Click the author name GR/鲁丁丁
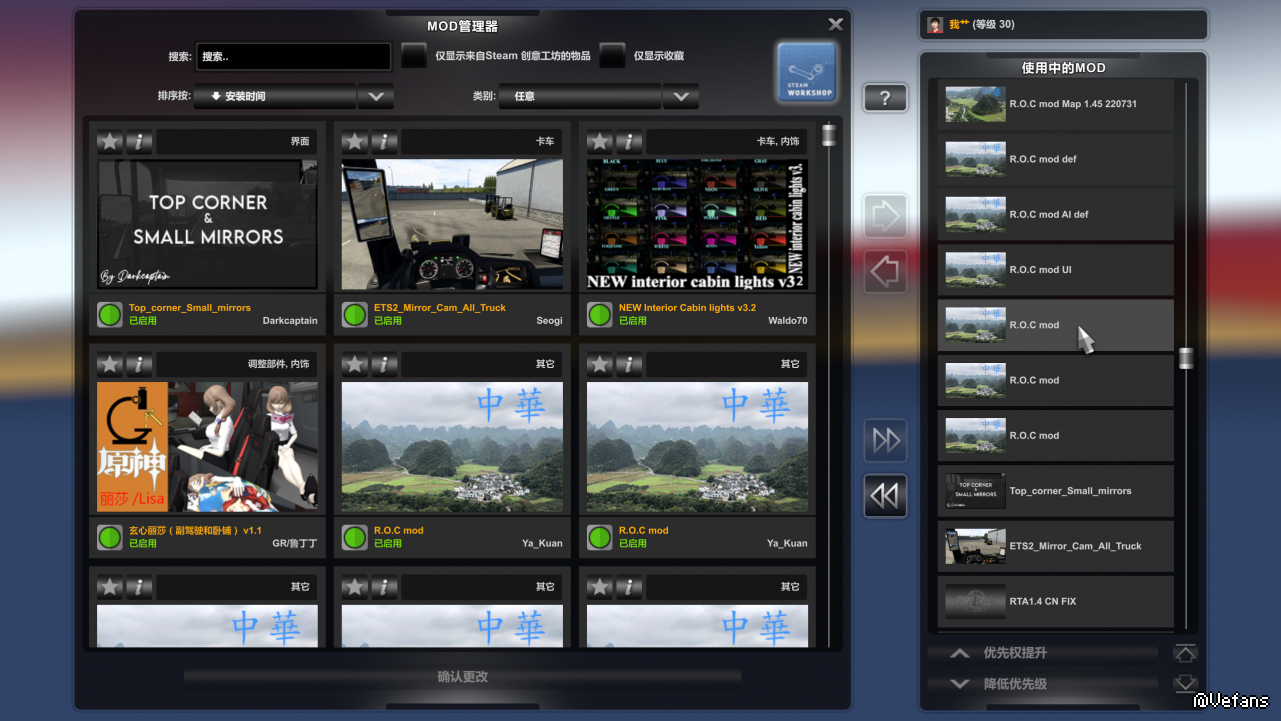 coord(295,543)
